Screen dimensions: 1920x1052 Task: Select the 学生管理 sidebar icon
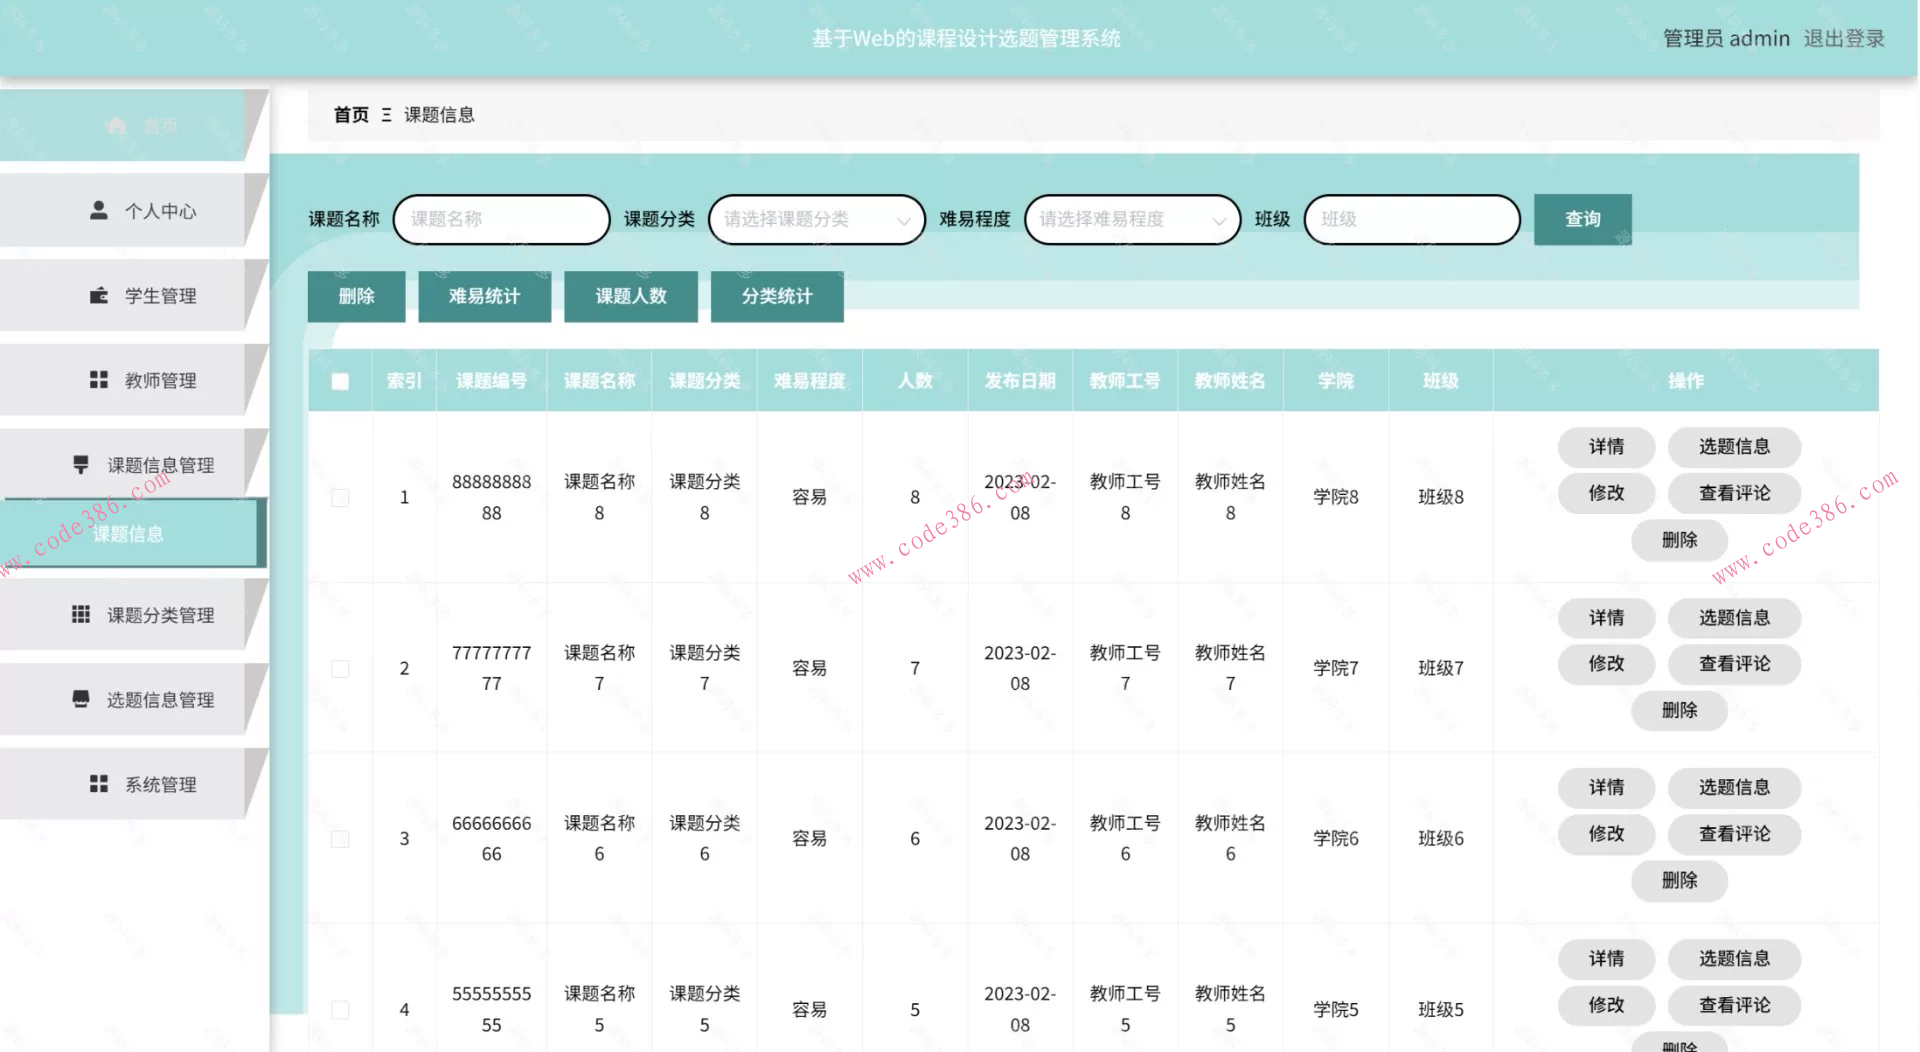pos(97,295)
